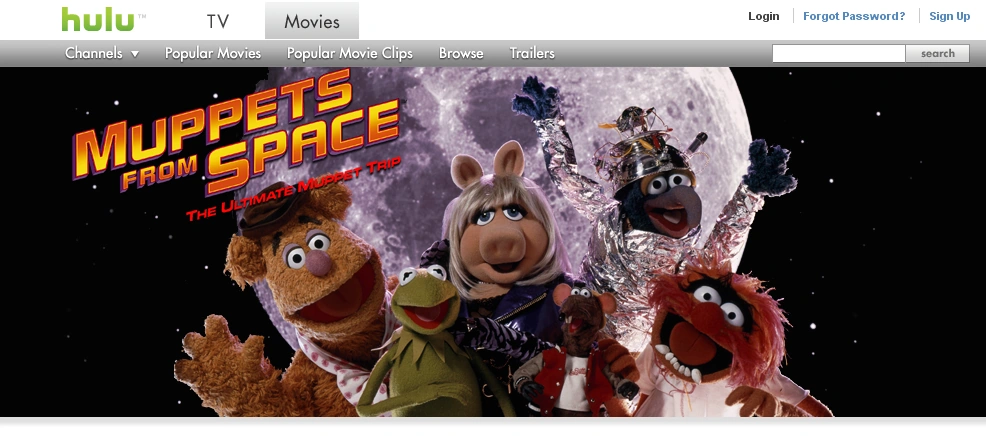Screen dimensions: 986x436
Task: Select the Movies tab
Action: click(312, 21)
